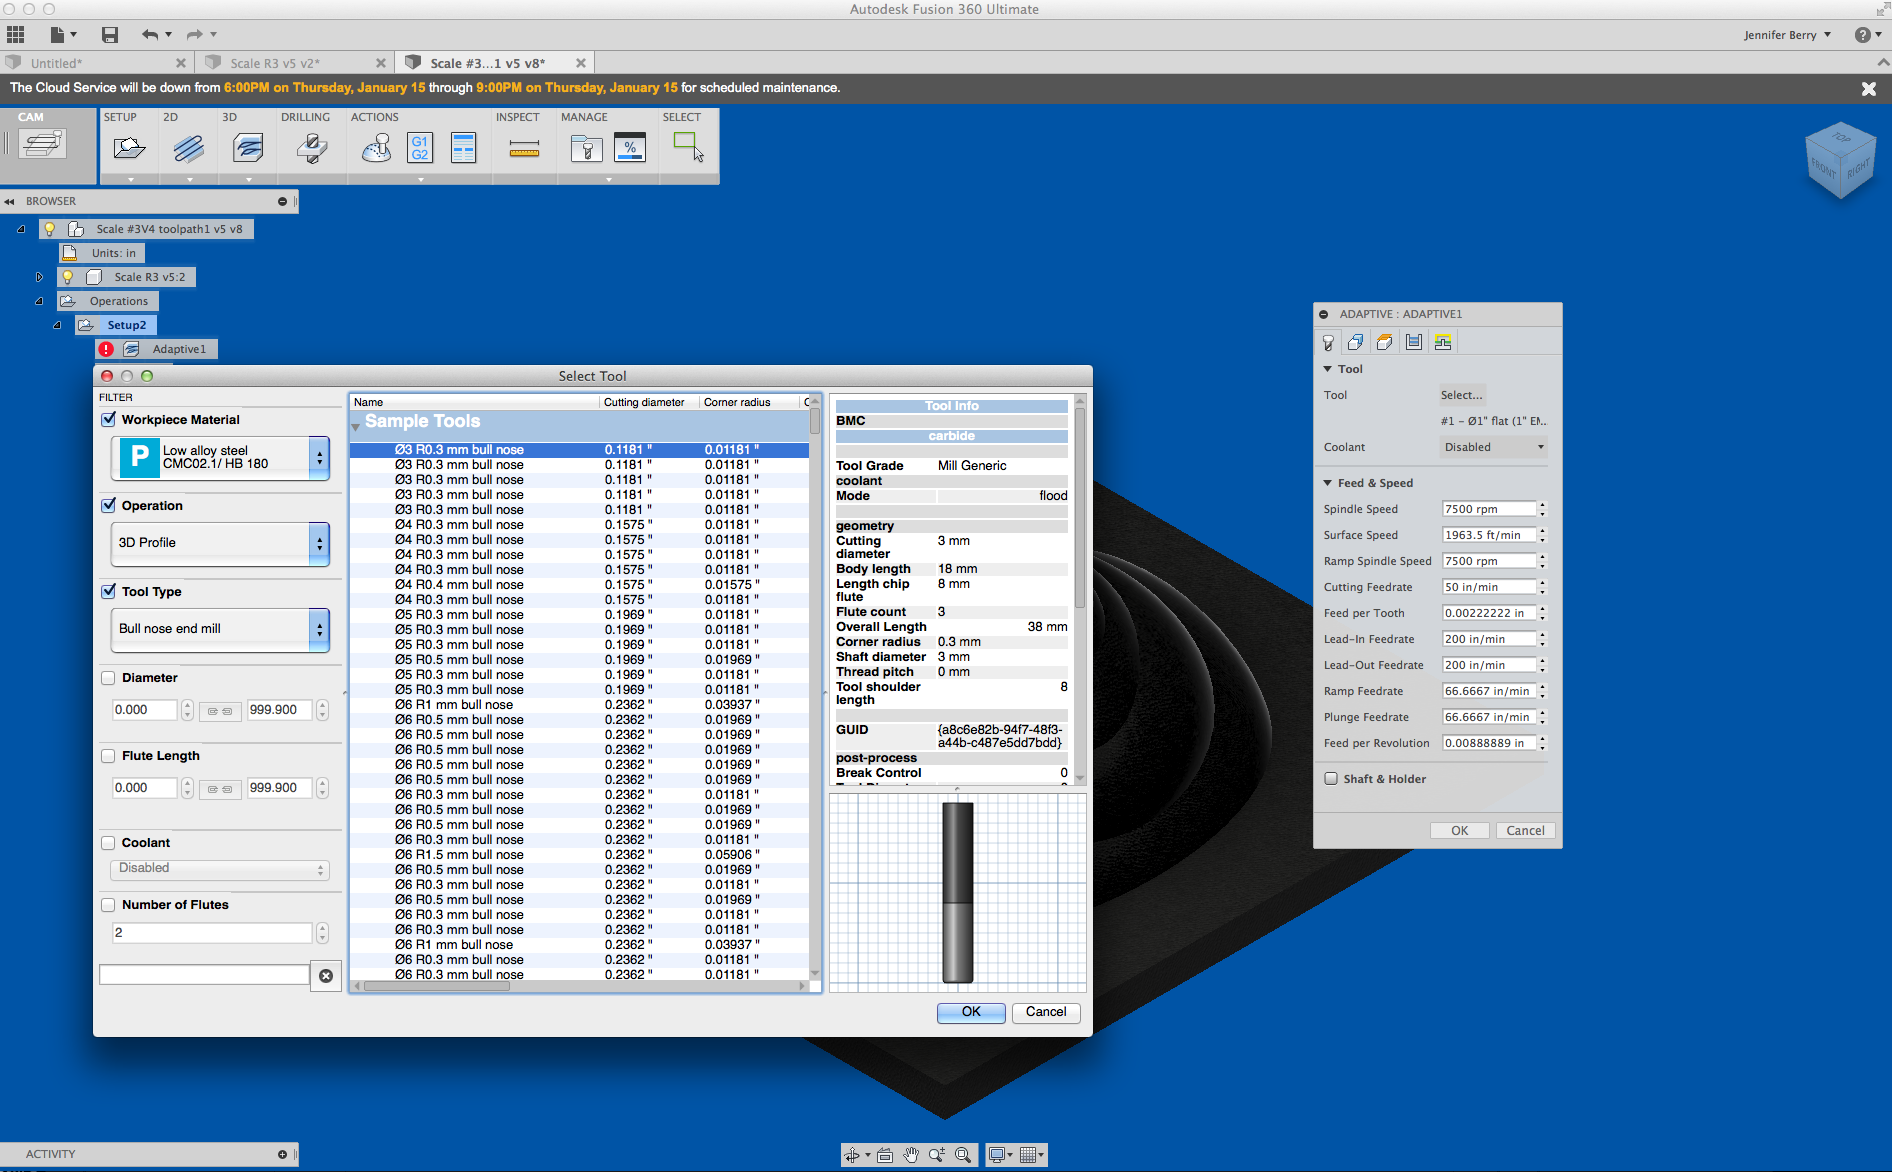1892x1172 pixels.
Task: Uncheck the Workpiece Material filter
Action: (108, 419)
